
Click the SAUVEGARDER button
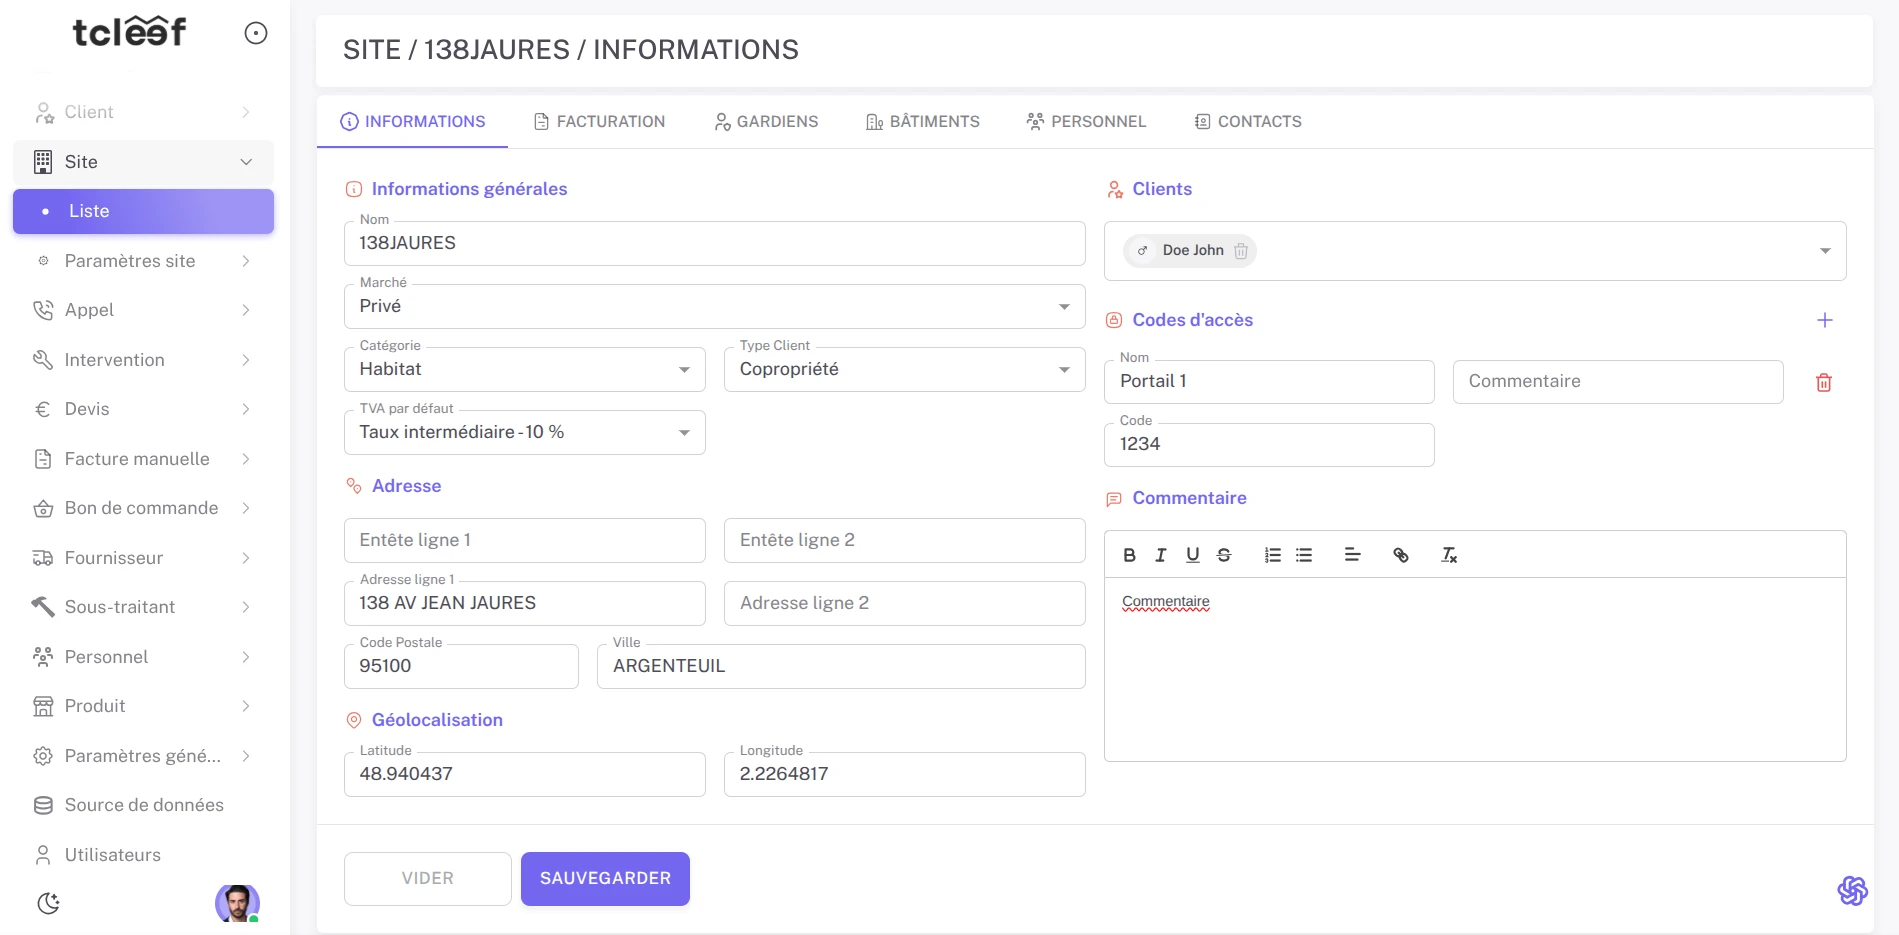(604, 878)
